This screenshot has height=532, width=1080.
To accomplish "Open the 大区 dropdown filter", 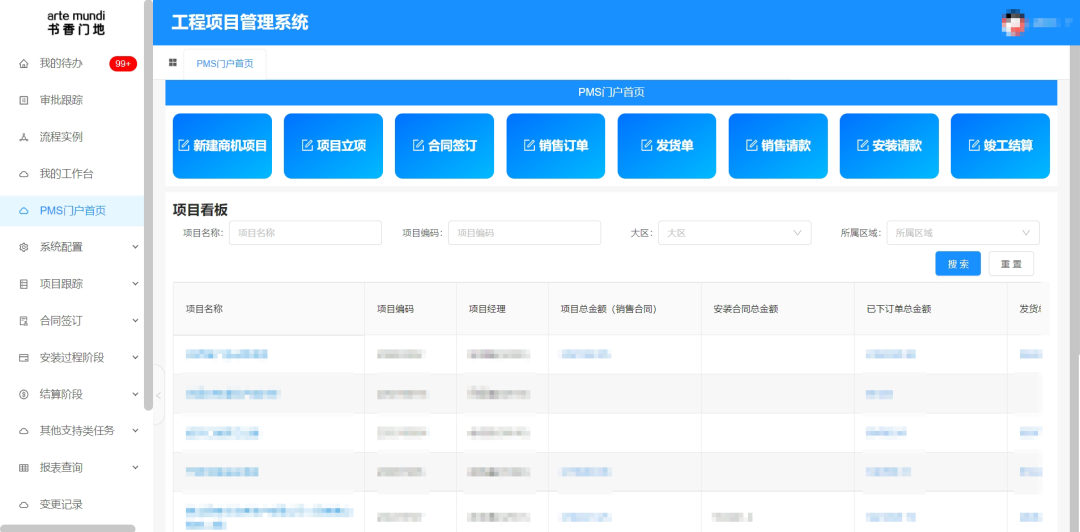I will [x=734, y=233].
